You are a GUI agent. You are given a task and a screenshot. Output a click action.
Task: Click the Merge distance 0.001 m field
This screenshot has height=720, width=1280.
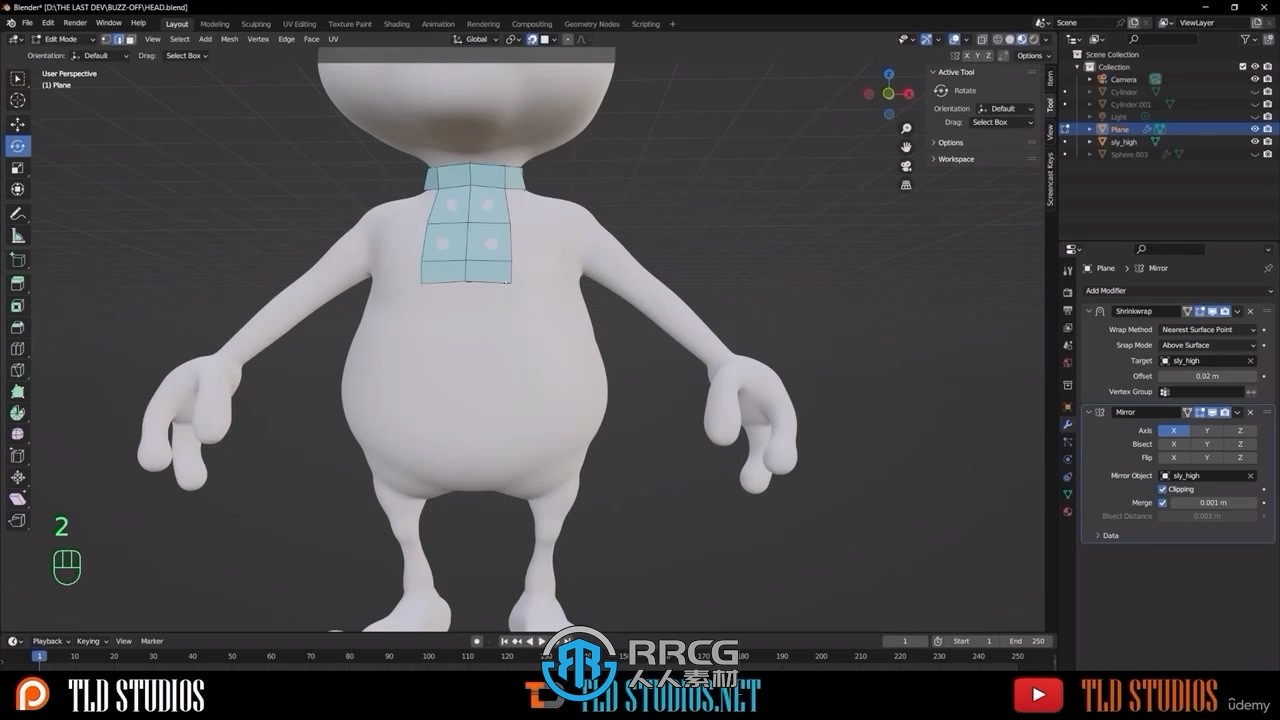click(x=1213, y=503)
